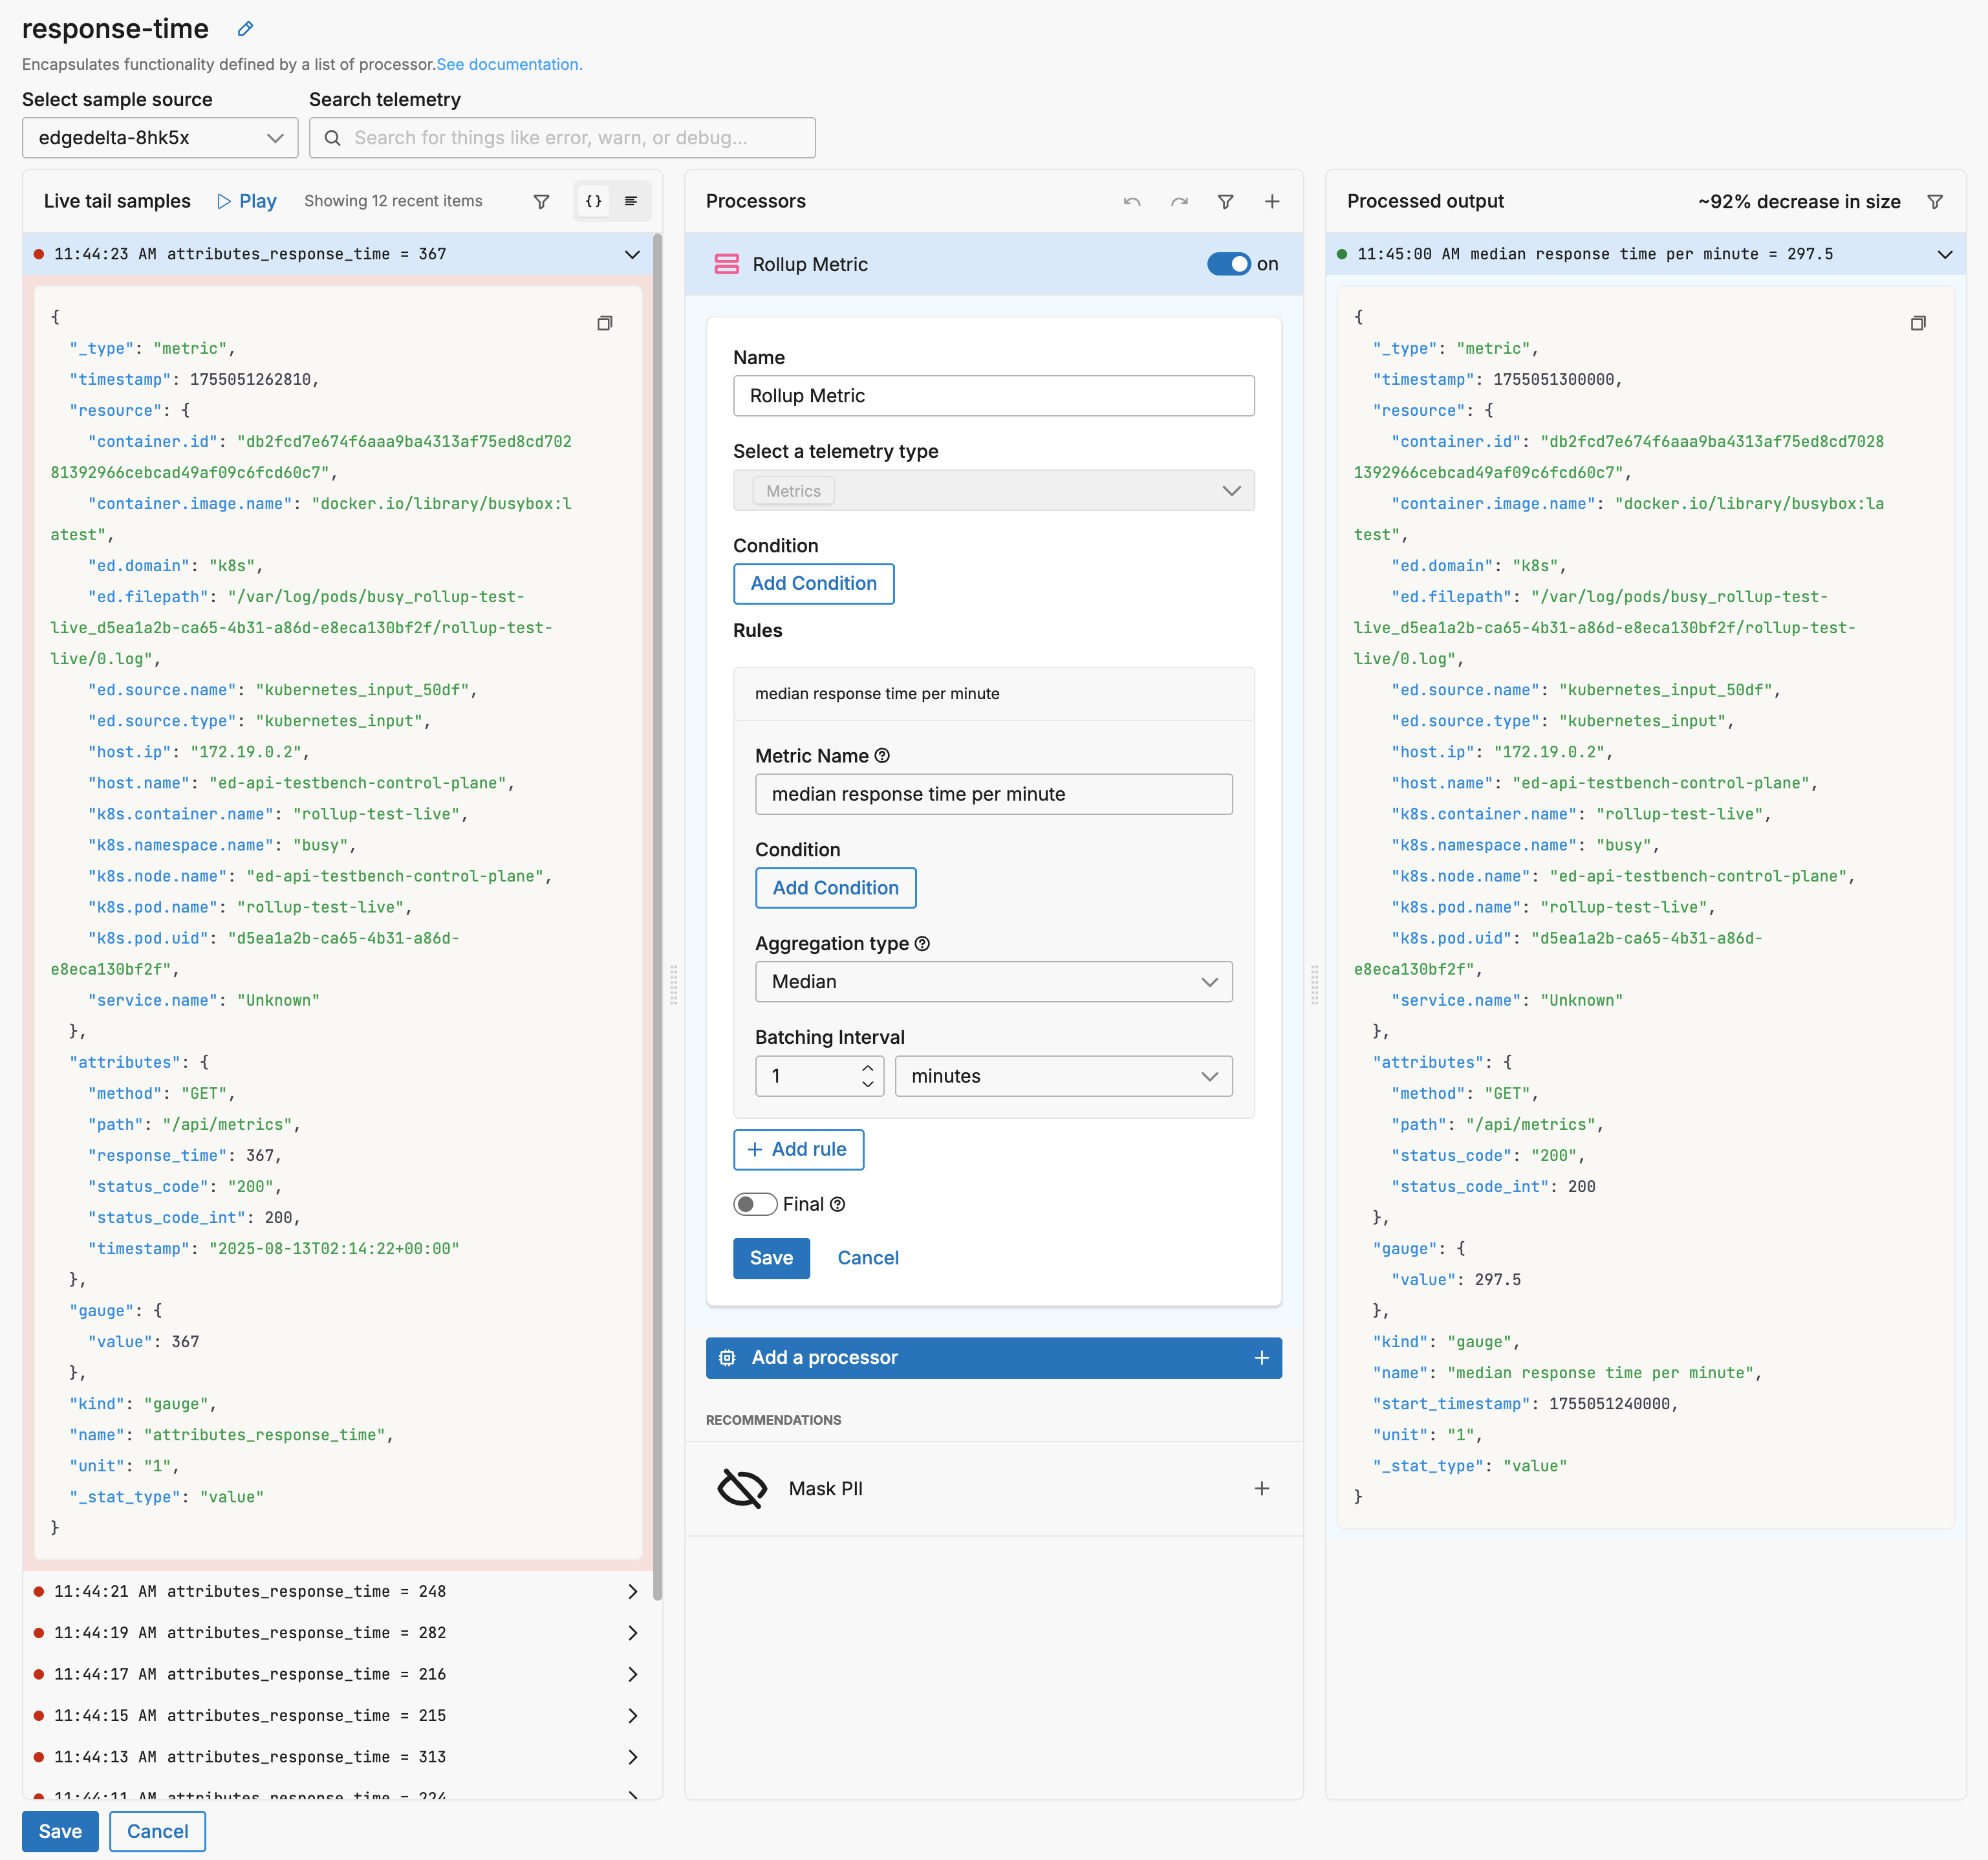Copy the live tail sample JSON
This screenshot has width=1988, height=1860.
tap(604, 323)
